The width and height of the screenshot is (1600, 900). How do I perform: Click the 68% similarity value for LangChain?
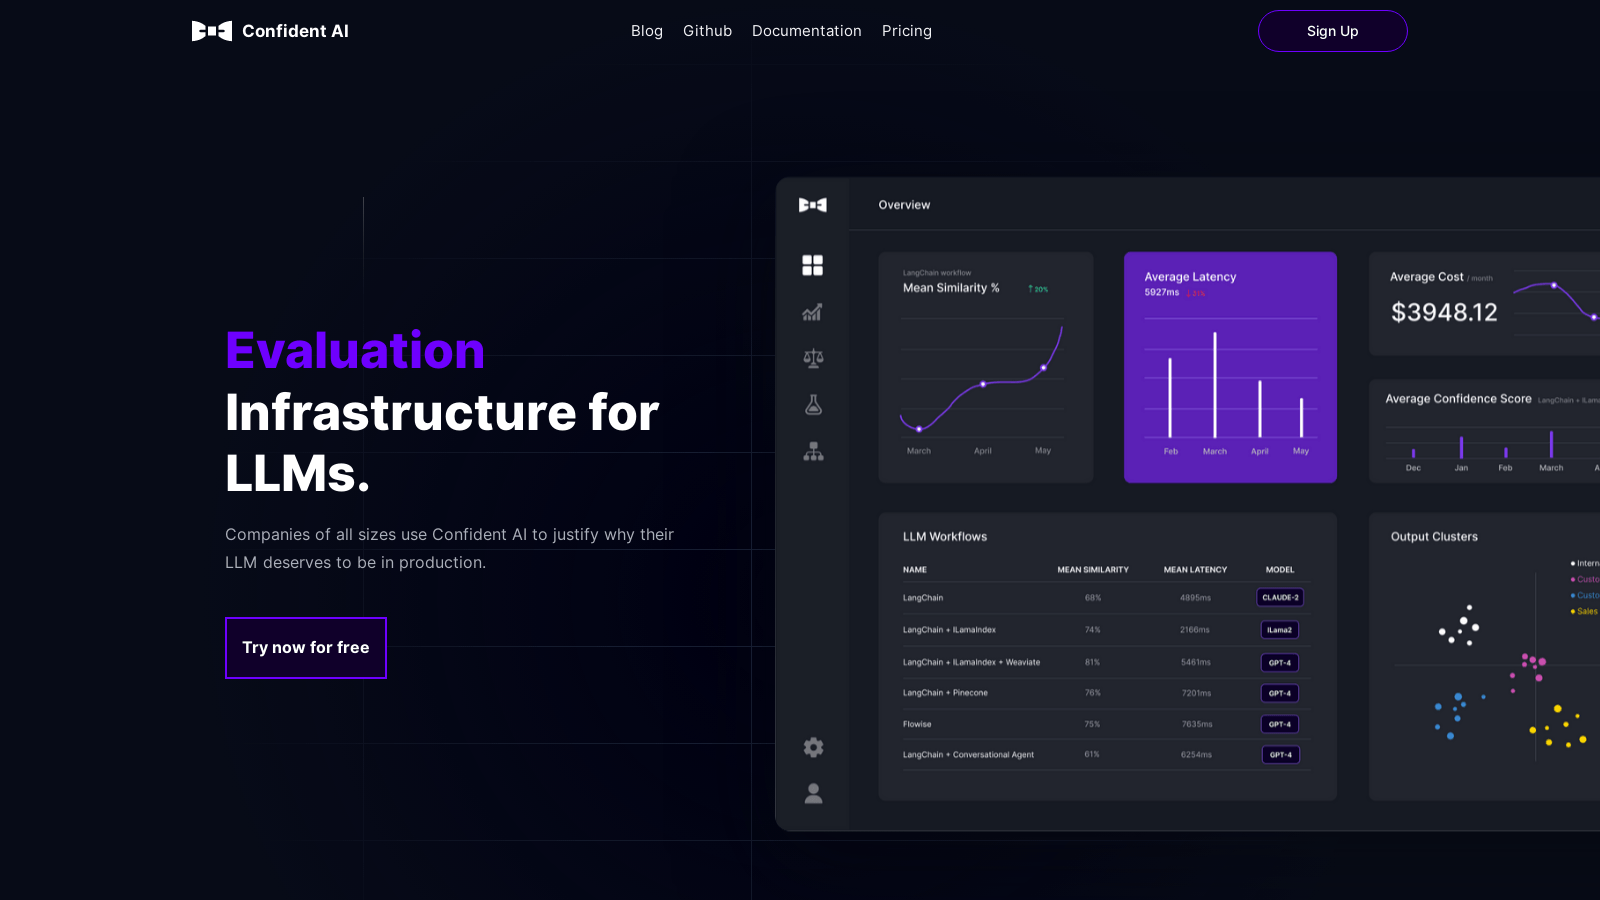coord(1093,598)
